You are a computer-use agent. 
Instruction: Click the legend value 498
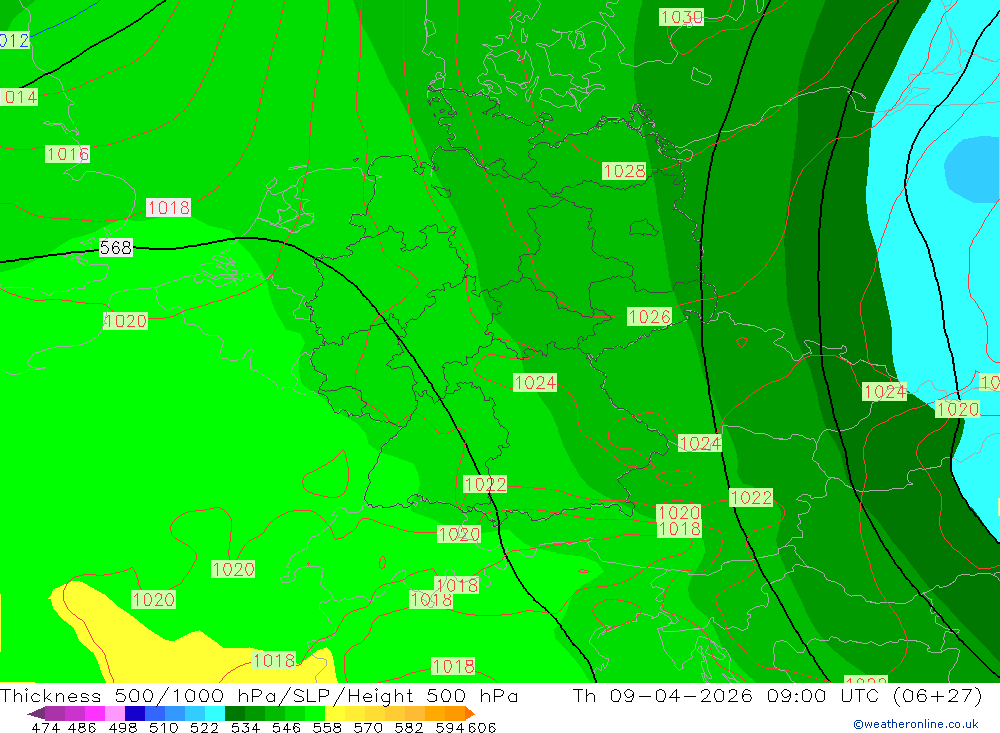(122, 727)
